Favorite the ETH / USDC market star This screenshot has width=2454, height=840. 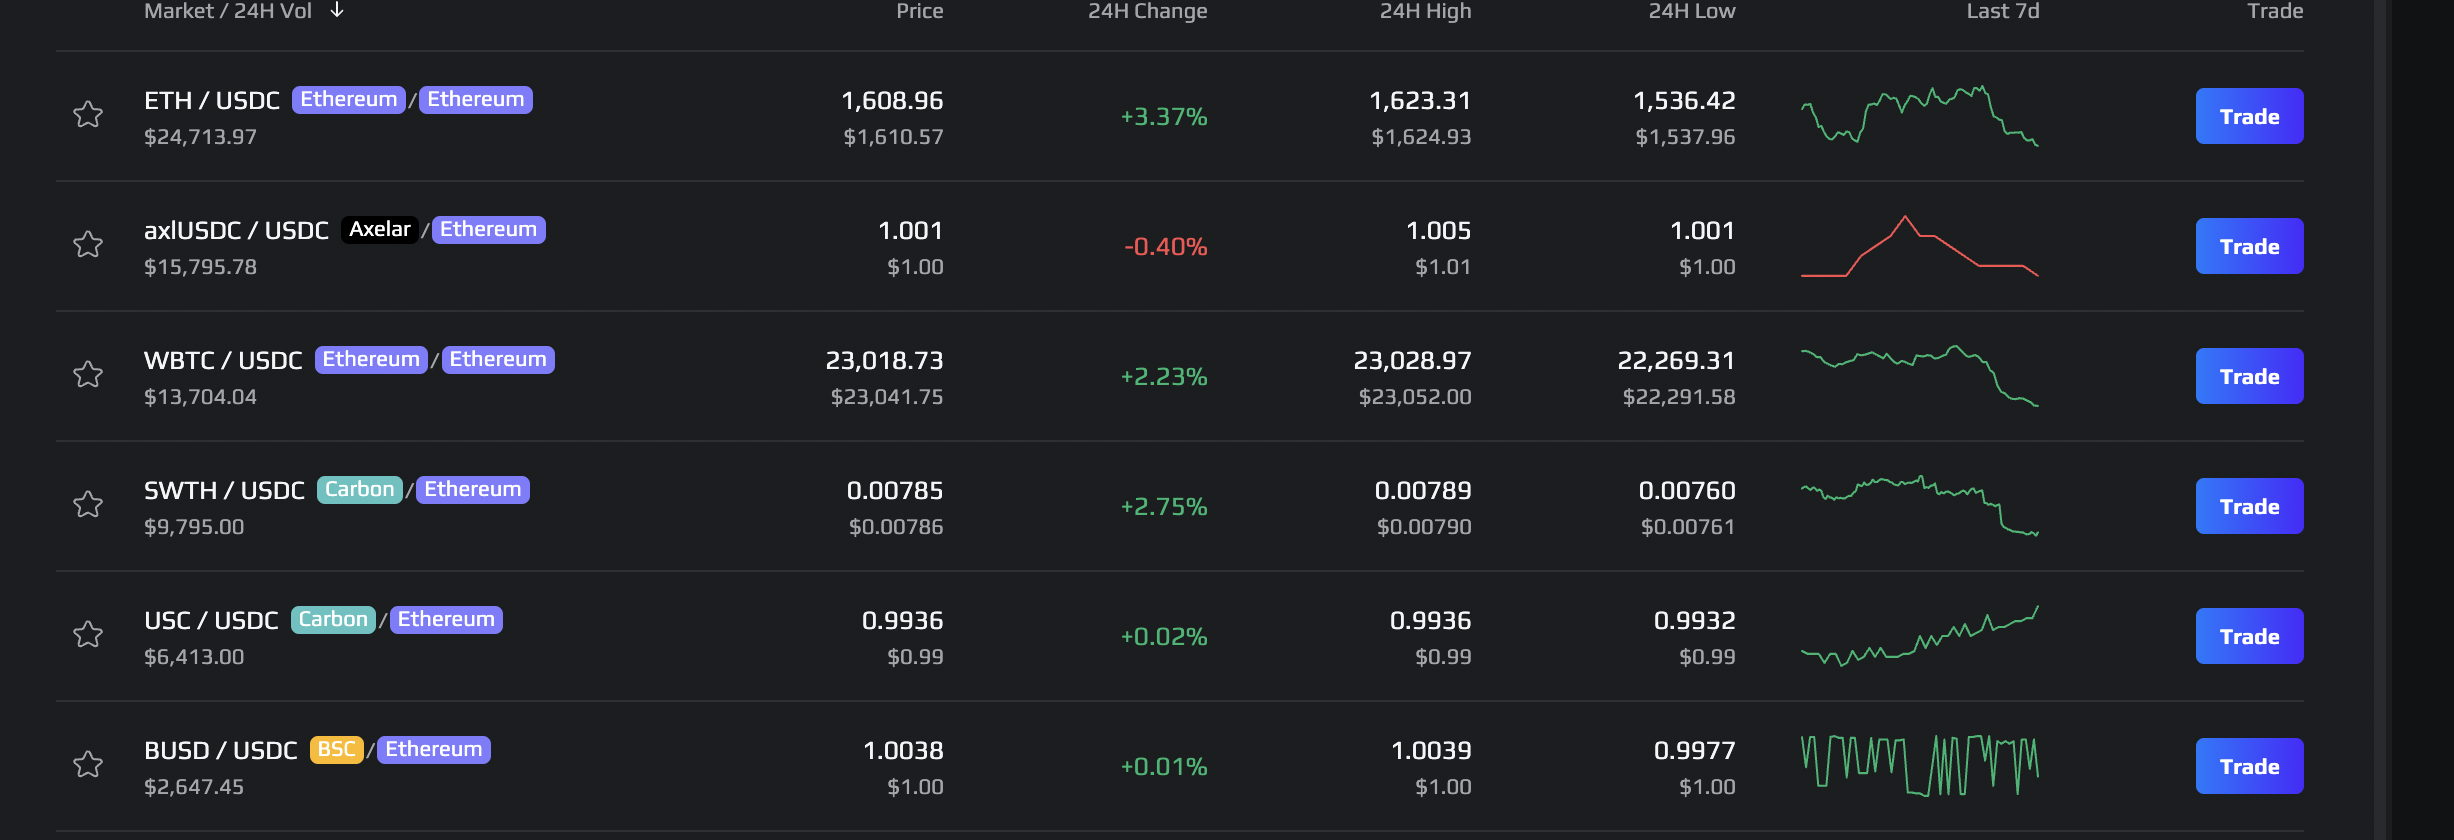88,115
